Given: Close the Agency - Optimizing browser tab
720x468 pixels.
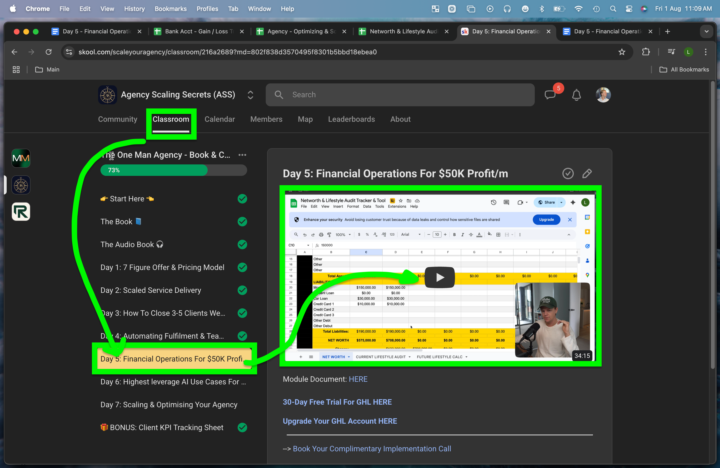Looking at the screenshot, I should click(x=344, y=31).
